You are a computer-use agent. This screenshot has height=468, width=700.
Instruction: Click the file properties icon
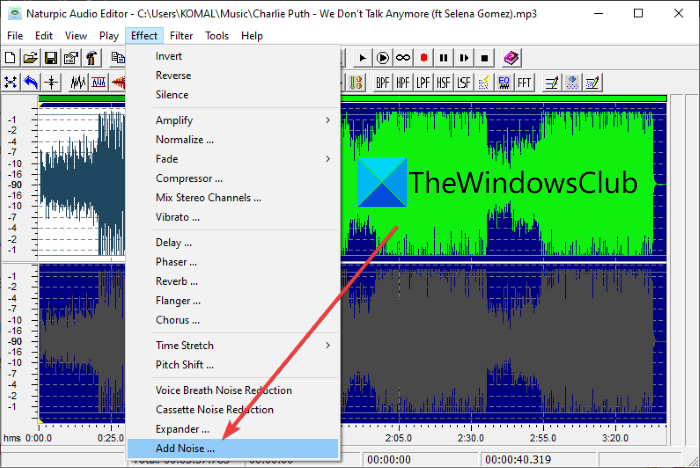point(71,58)
